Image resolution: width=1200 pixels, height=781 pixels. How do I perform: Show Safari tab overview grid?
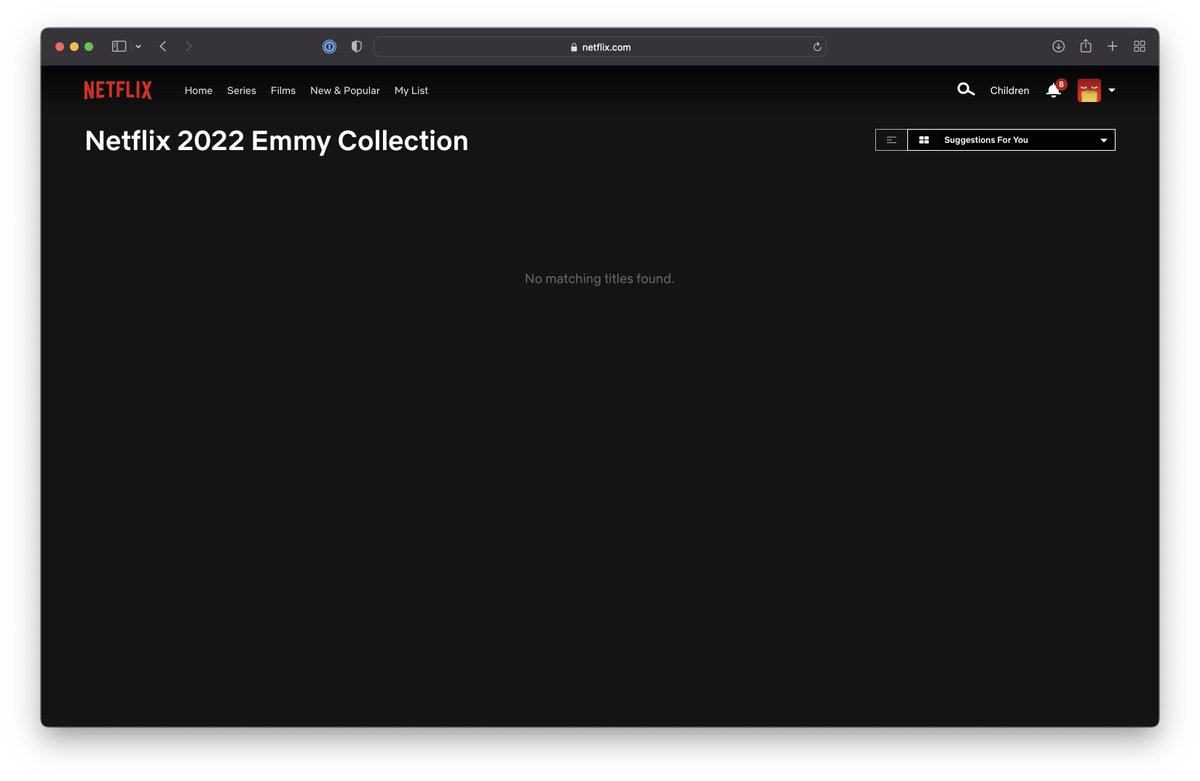1139,46
